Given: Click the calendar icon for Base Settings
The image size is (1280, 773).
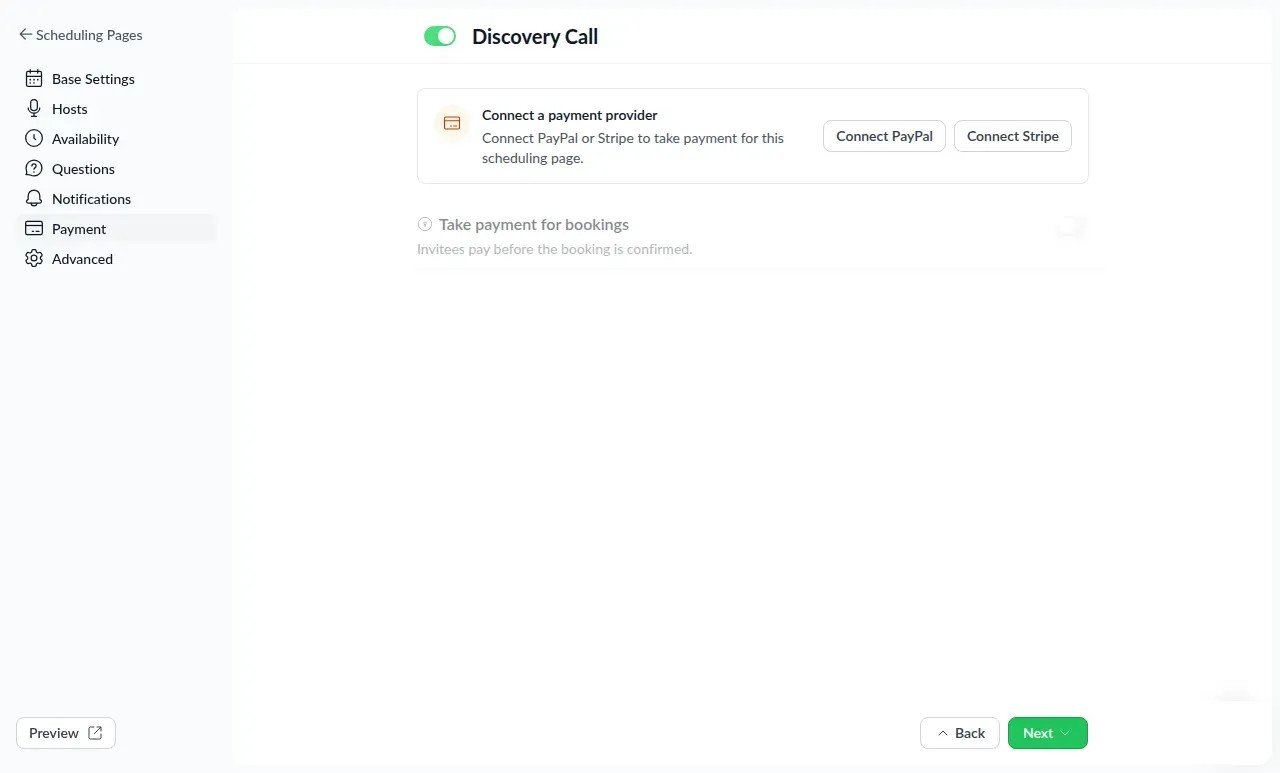Looking at the screenshot, I should pos(34,78).
